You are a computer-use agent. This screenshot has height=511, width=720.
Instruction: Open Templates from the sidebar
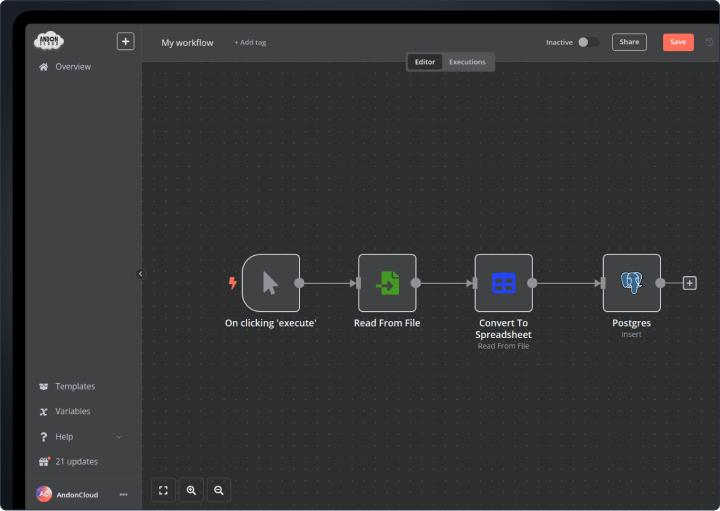(75, 386)
